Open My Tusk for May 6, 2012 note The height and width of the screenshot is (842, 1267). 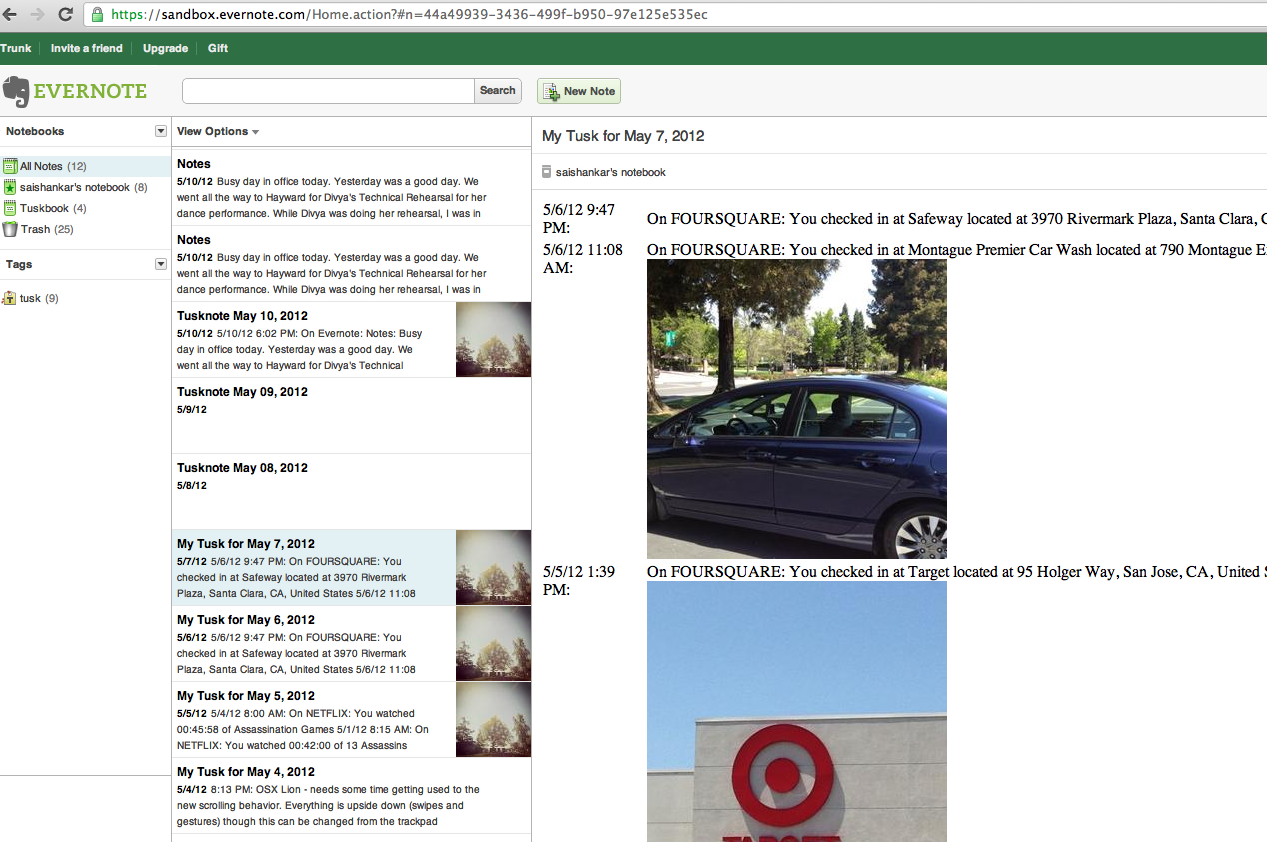[351, 644]
